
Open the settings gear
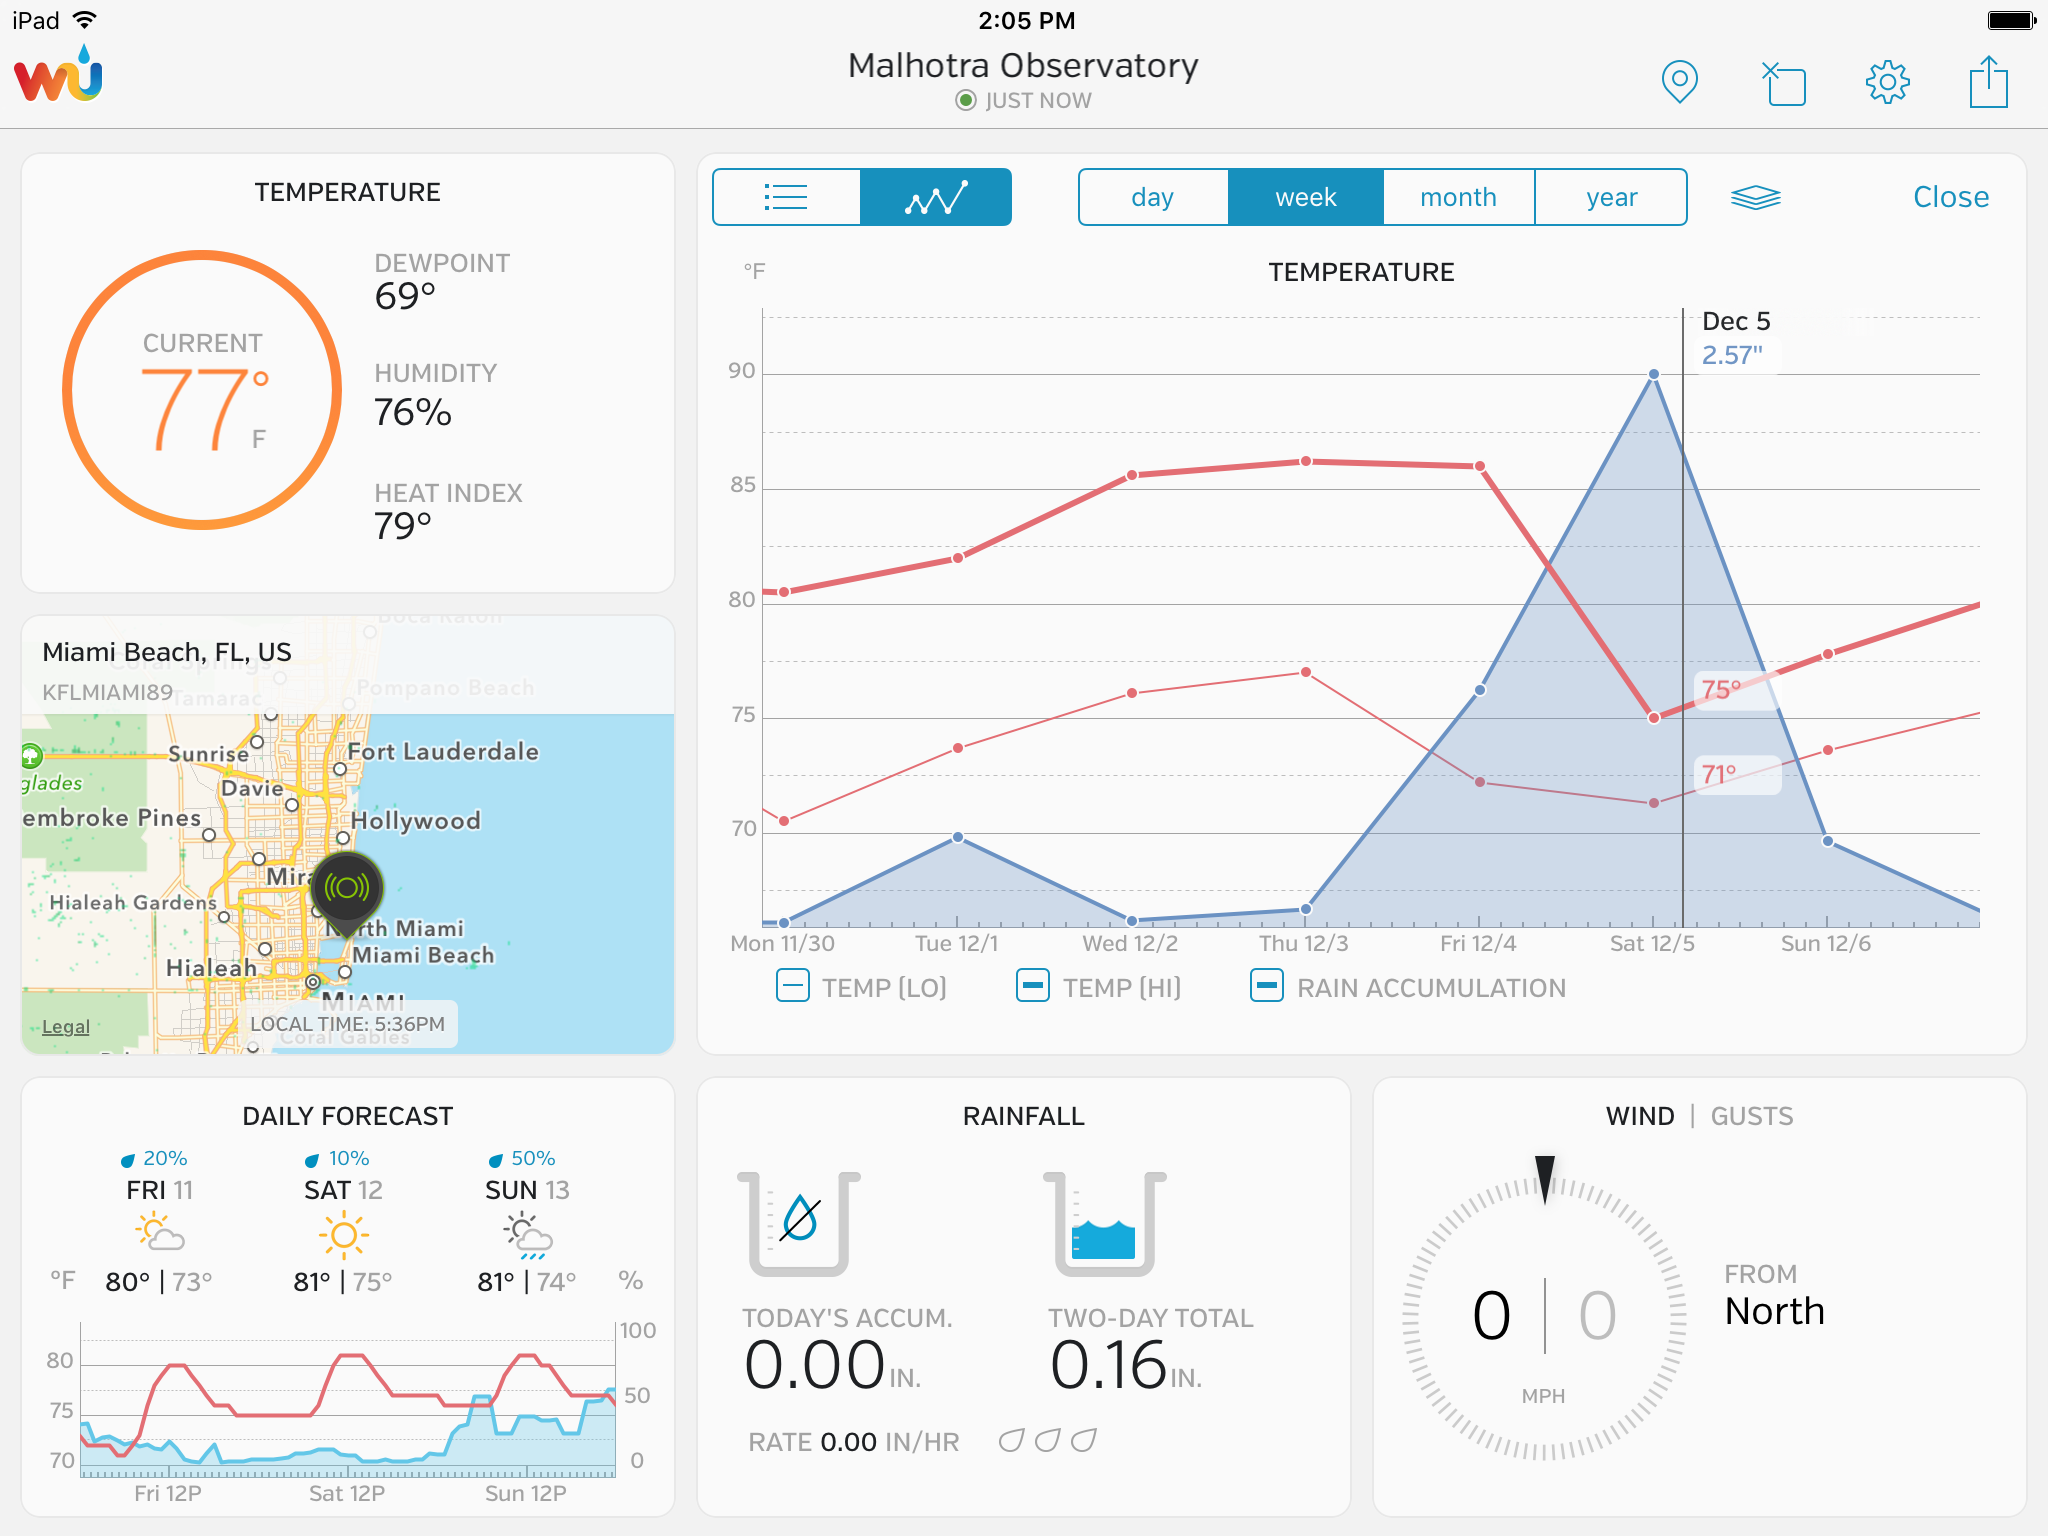pos(1887,82)
